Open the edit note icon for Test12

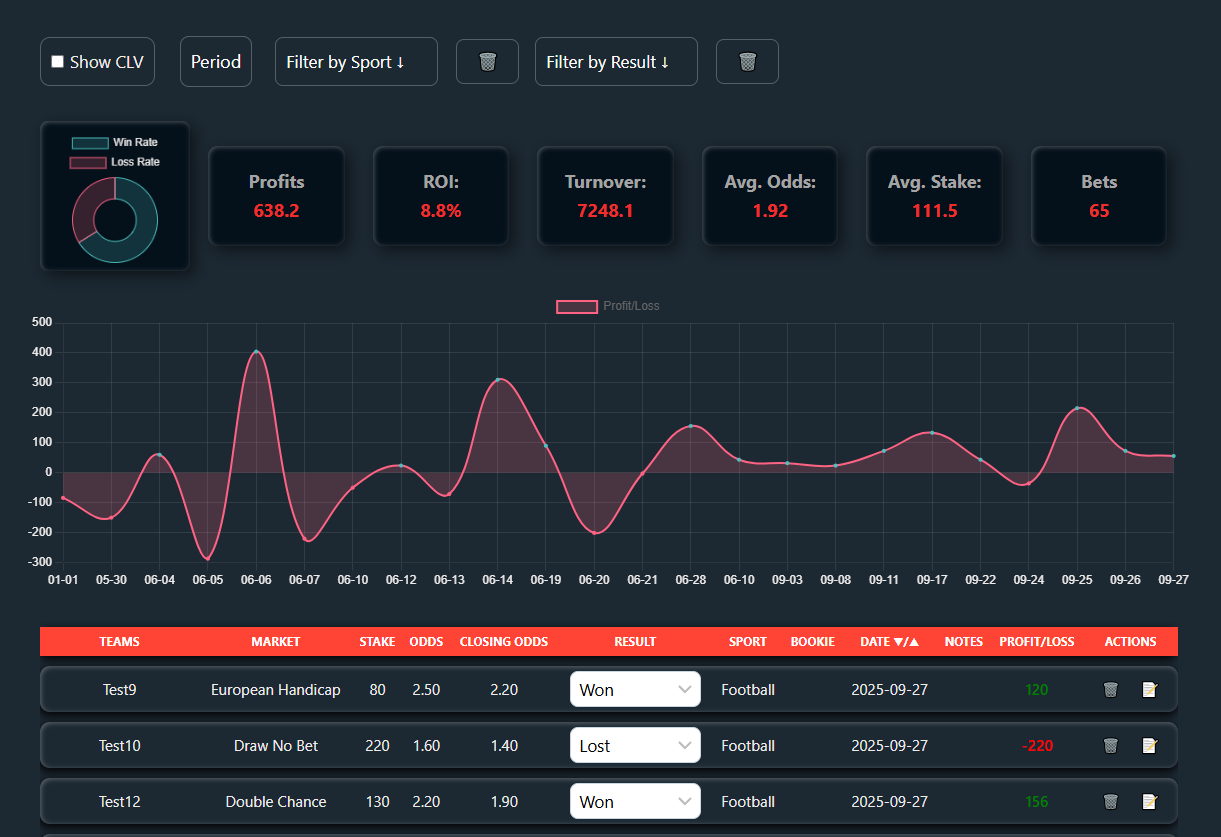click(1150, 802)
